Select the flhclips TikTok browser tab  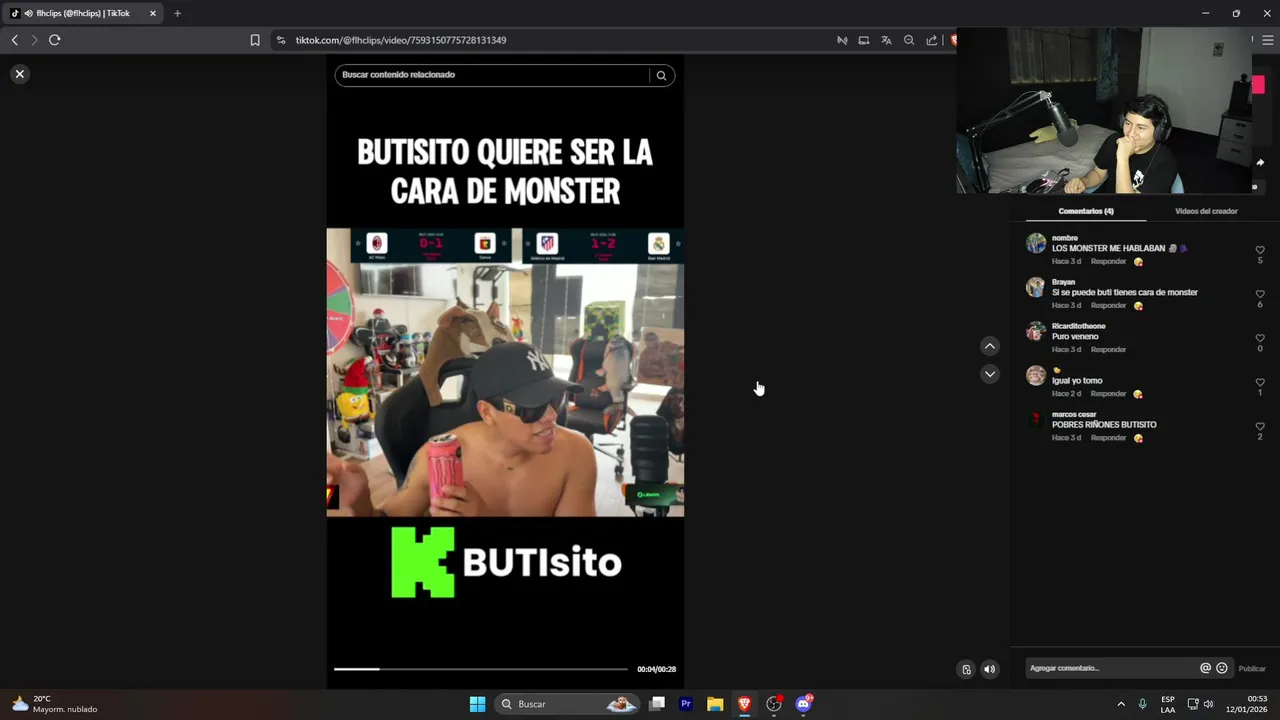coord(83,13)
